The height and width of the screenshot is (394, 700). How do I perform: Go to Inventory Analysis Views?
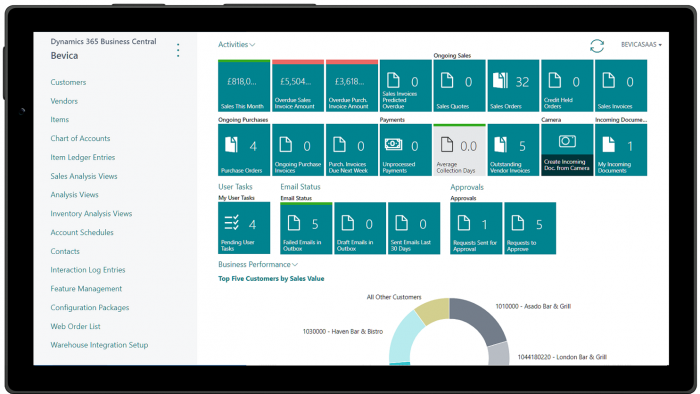click(x=91, y=214)
